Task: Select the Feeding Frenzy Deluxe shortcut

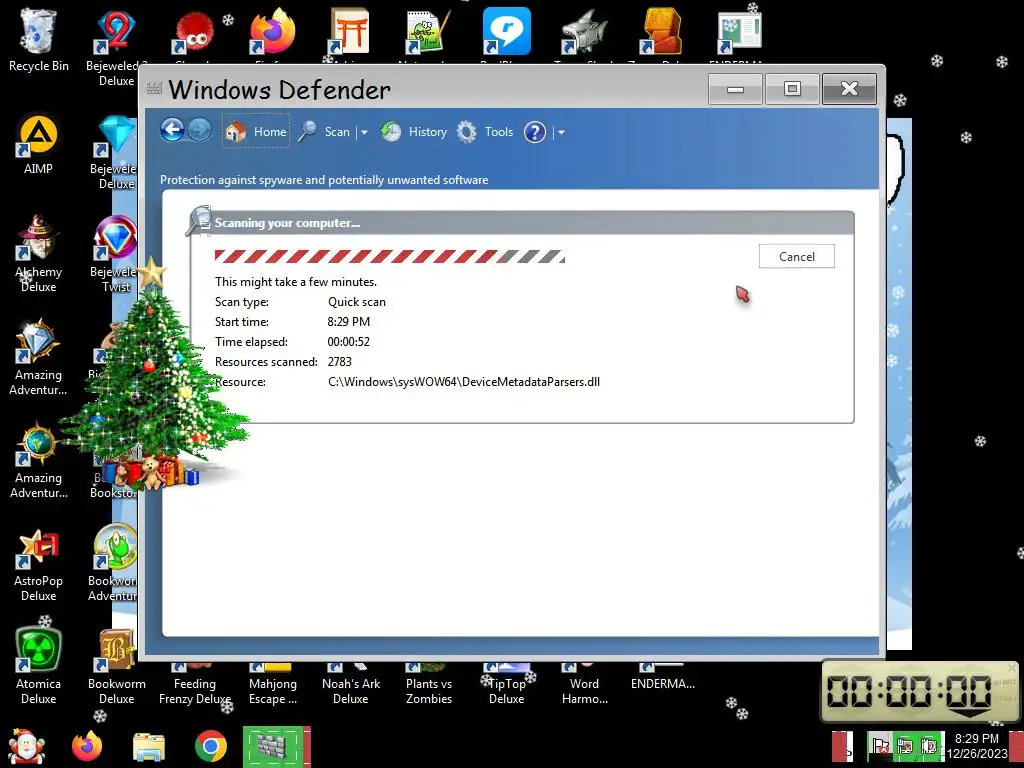Action: [x=195, y=684]
